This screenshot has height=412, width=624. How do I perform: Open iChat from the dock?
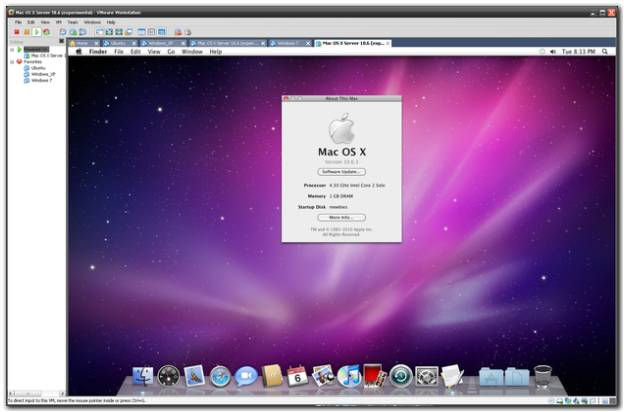click(246, 377)
